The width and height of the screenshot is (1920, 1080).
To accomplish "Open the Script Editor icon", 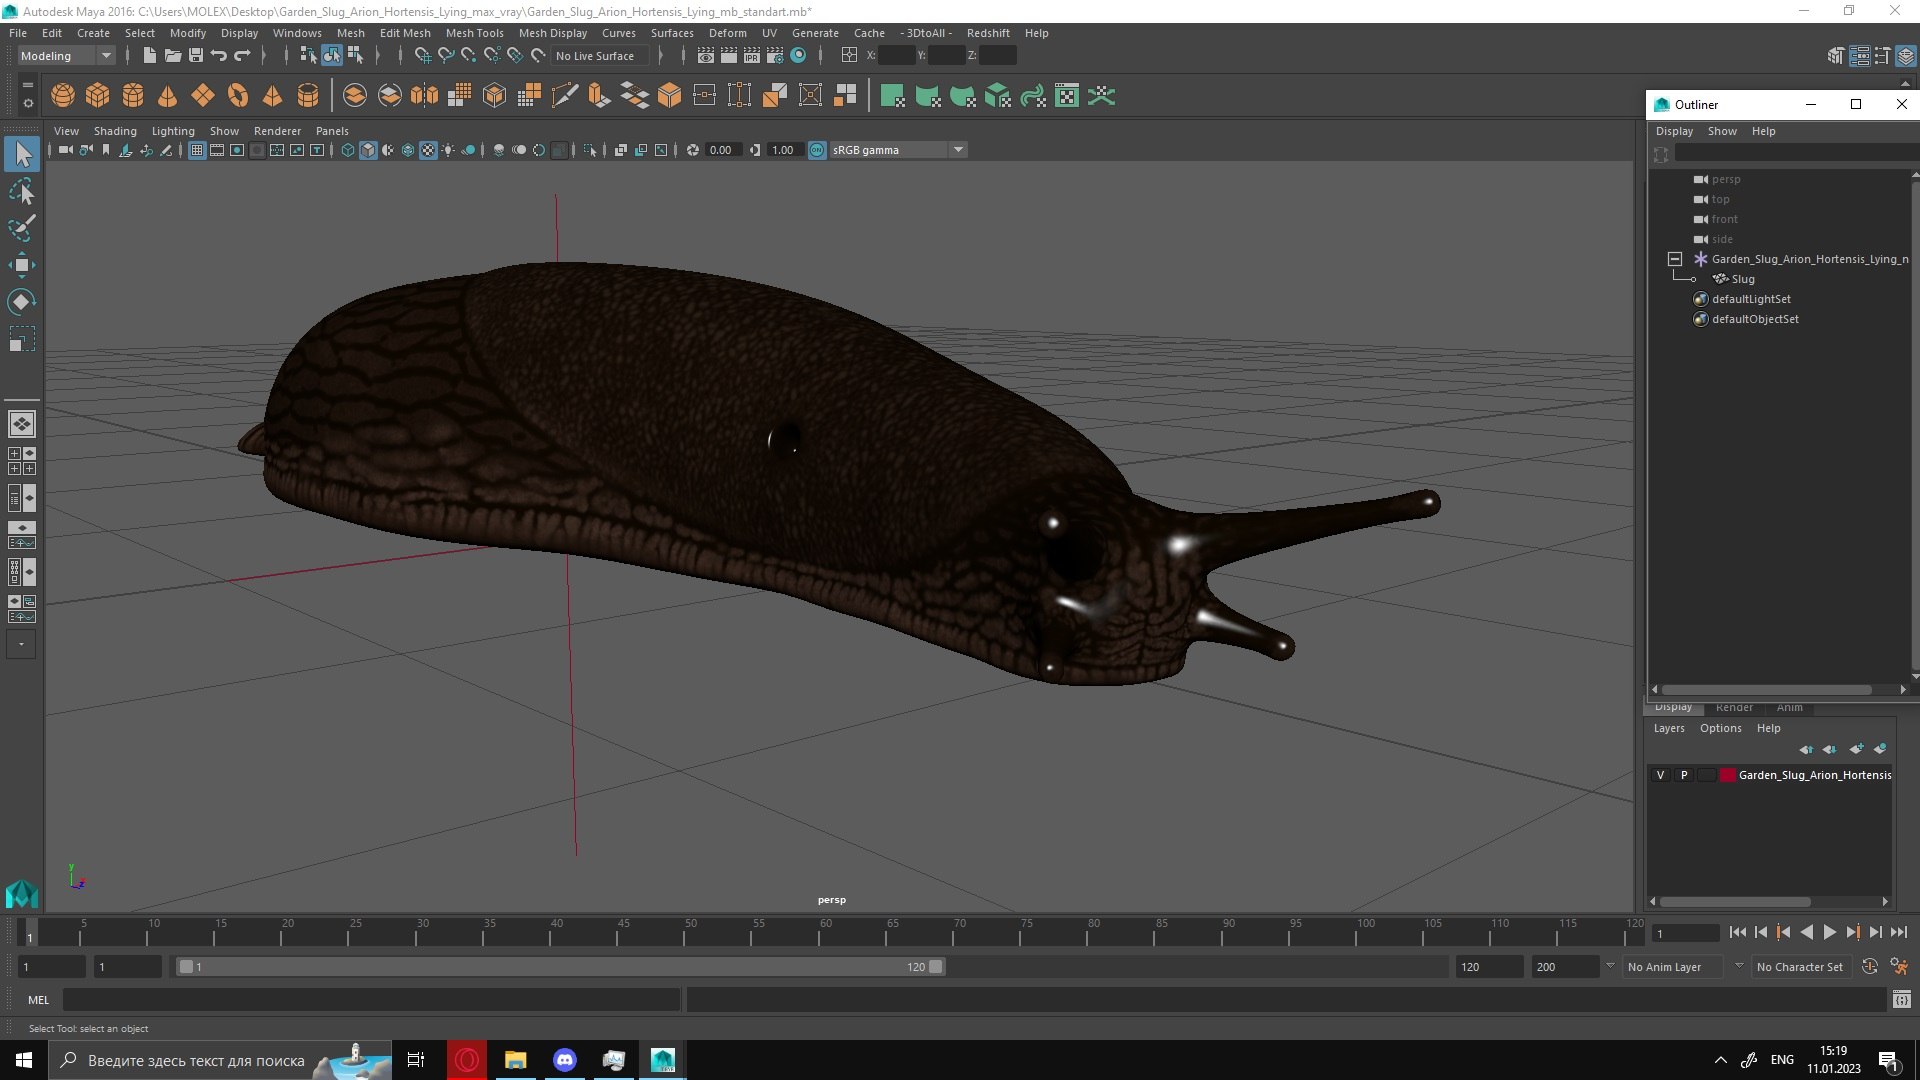I will point(1901,999).
